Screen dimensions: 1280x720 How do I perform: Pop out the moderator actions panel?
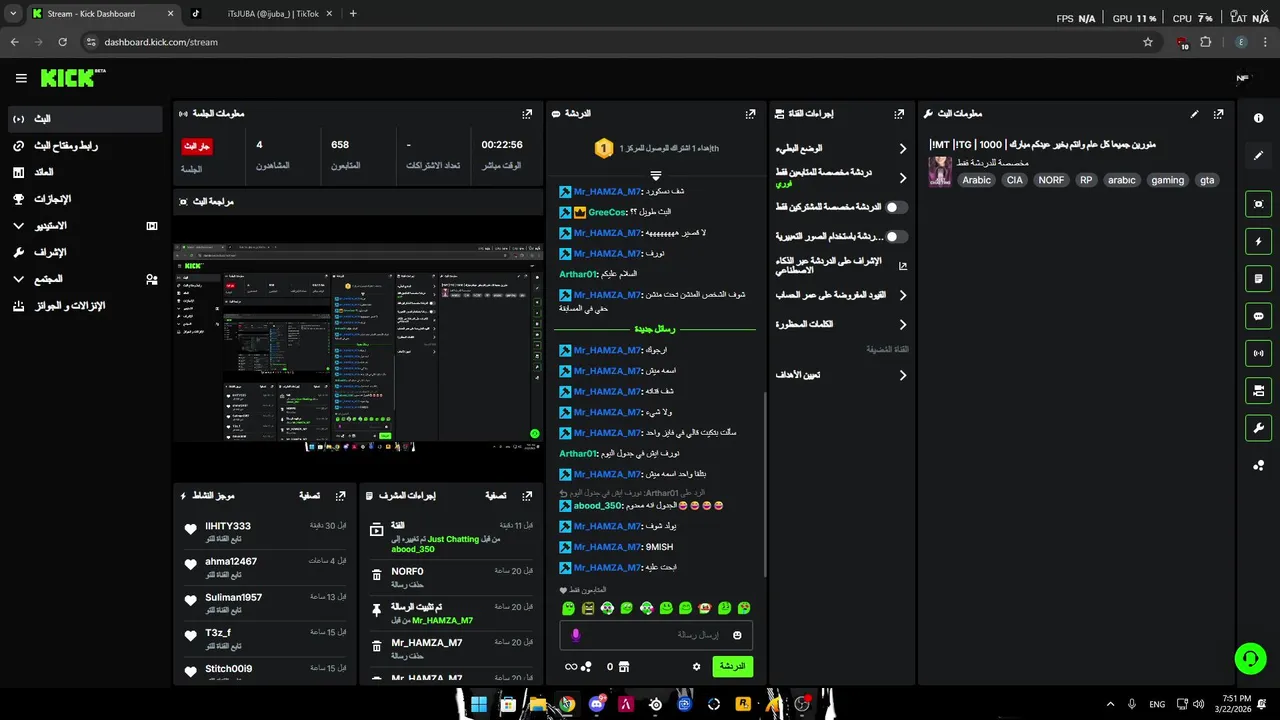527,495
